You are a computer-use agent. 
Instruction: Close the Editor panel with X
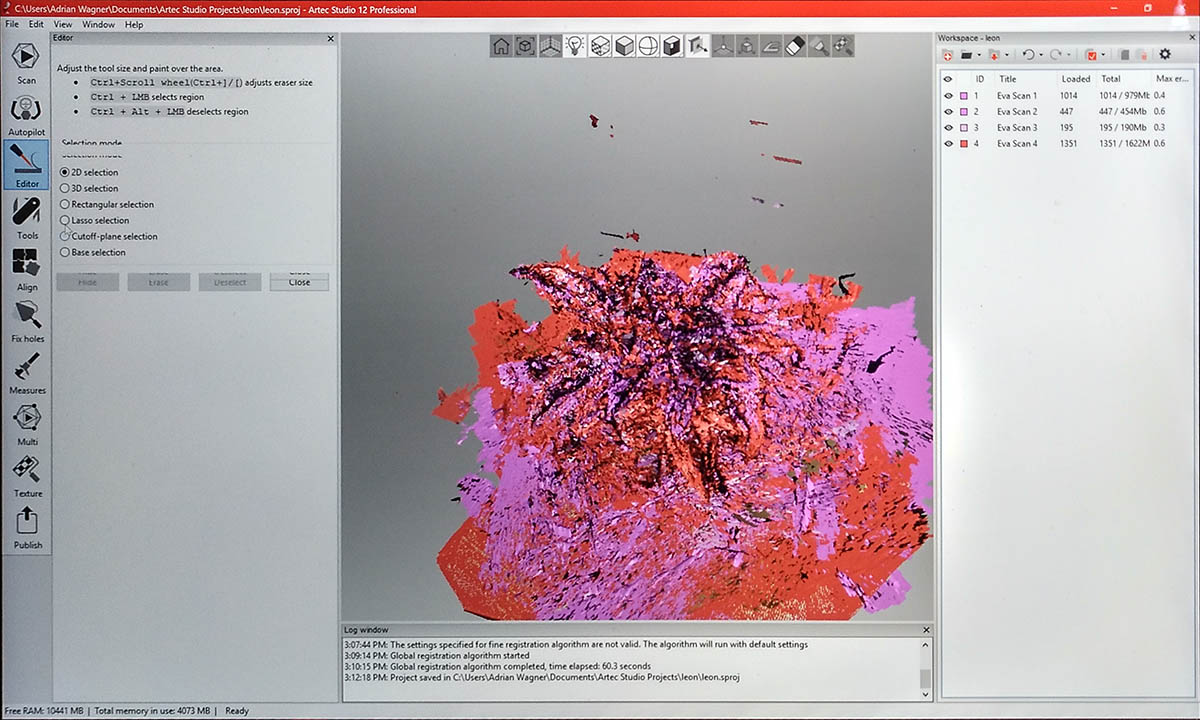pyautogui.click(x=331, y=38)
